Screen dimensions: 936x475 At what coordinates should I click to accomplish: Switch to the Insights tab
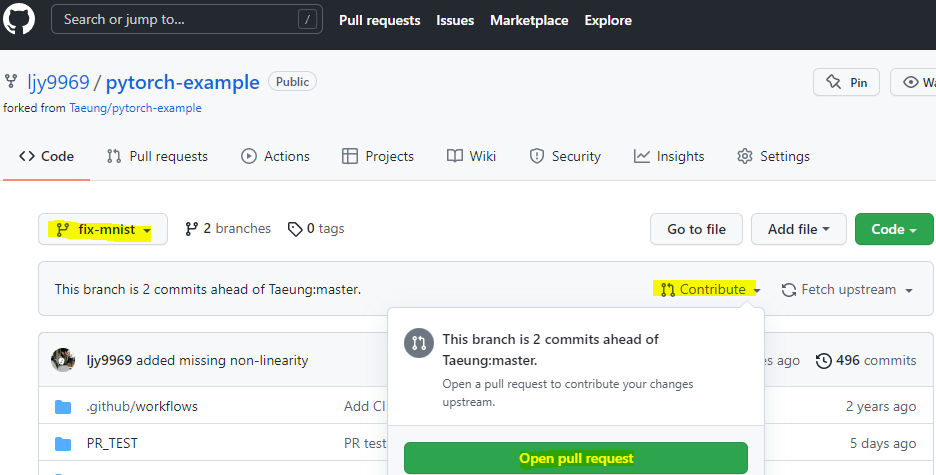pyautogui.click(x=669, y=156)
